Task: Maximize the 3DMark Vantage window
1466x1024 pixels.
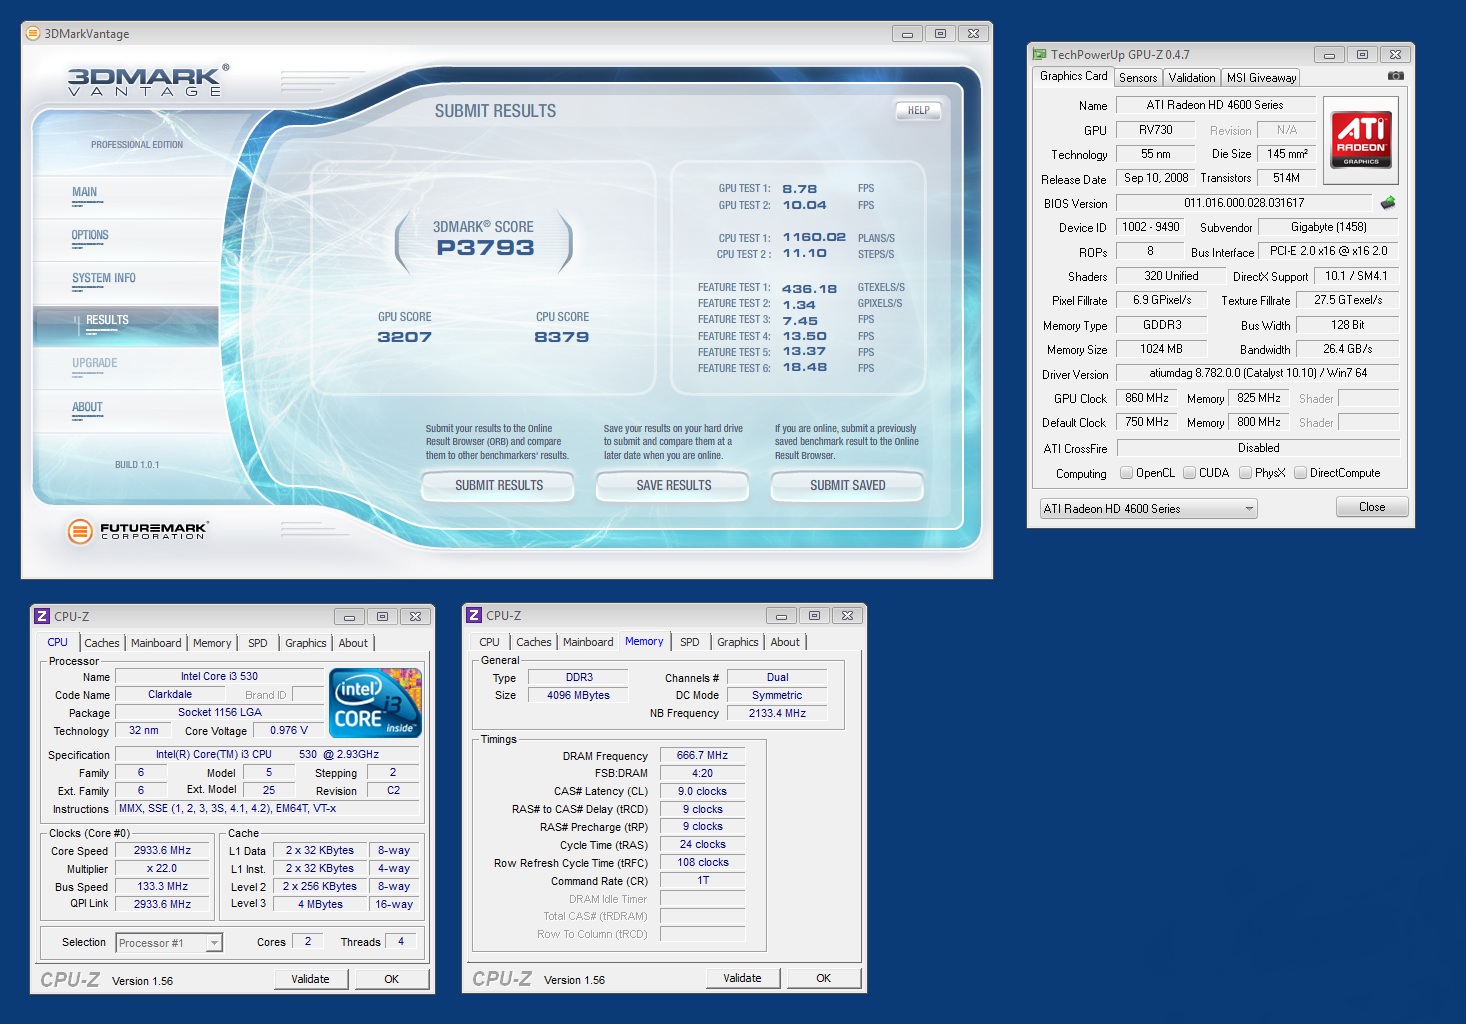Action: click(x=940, y=33)
